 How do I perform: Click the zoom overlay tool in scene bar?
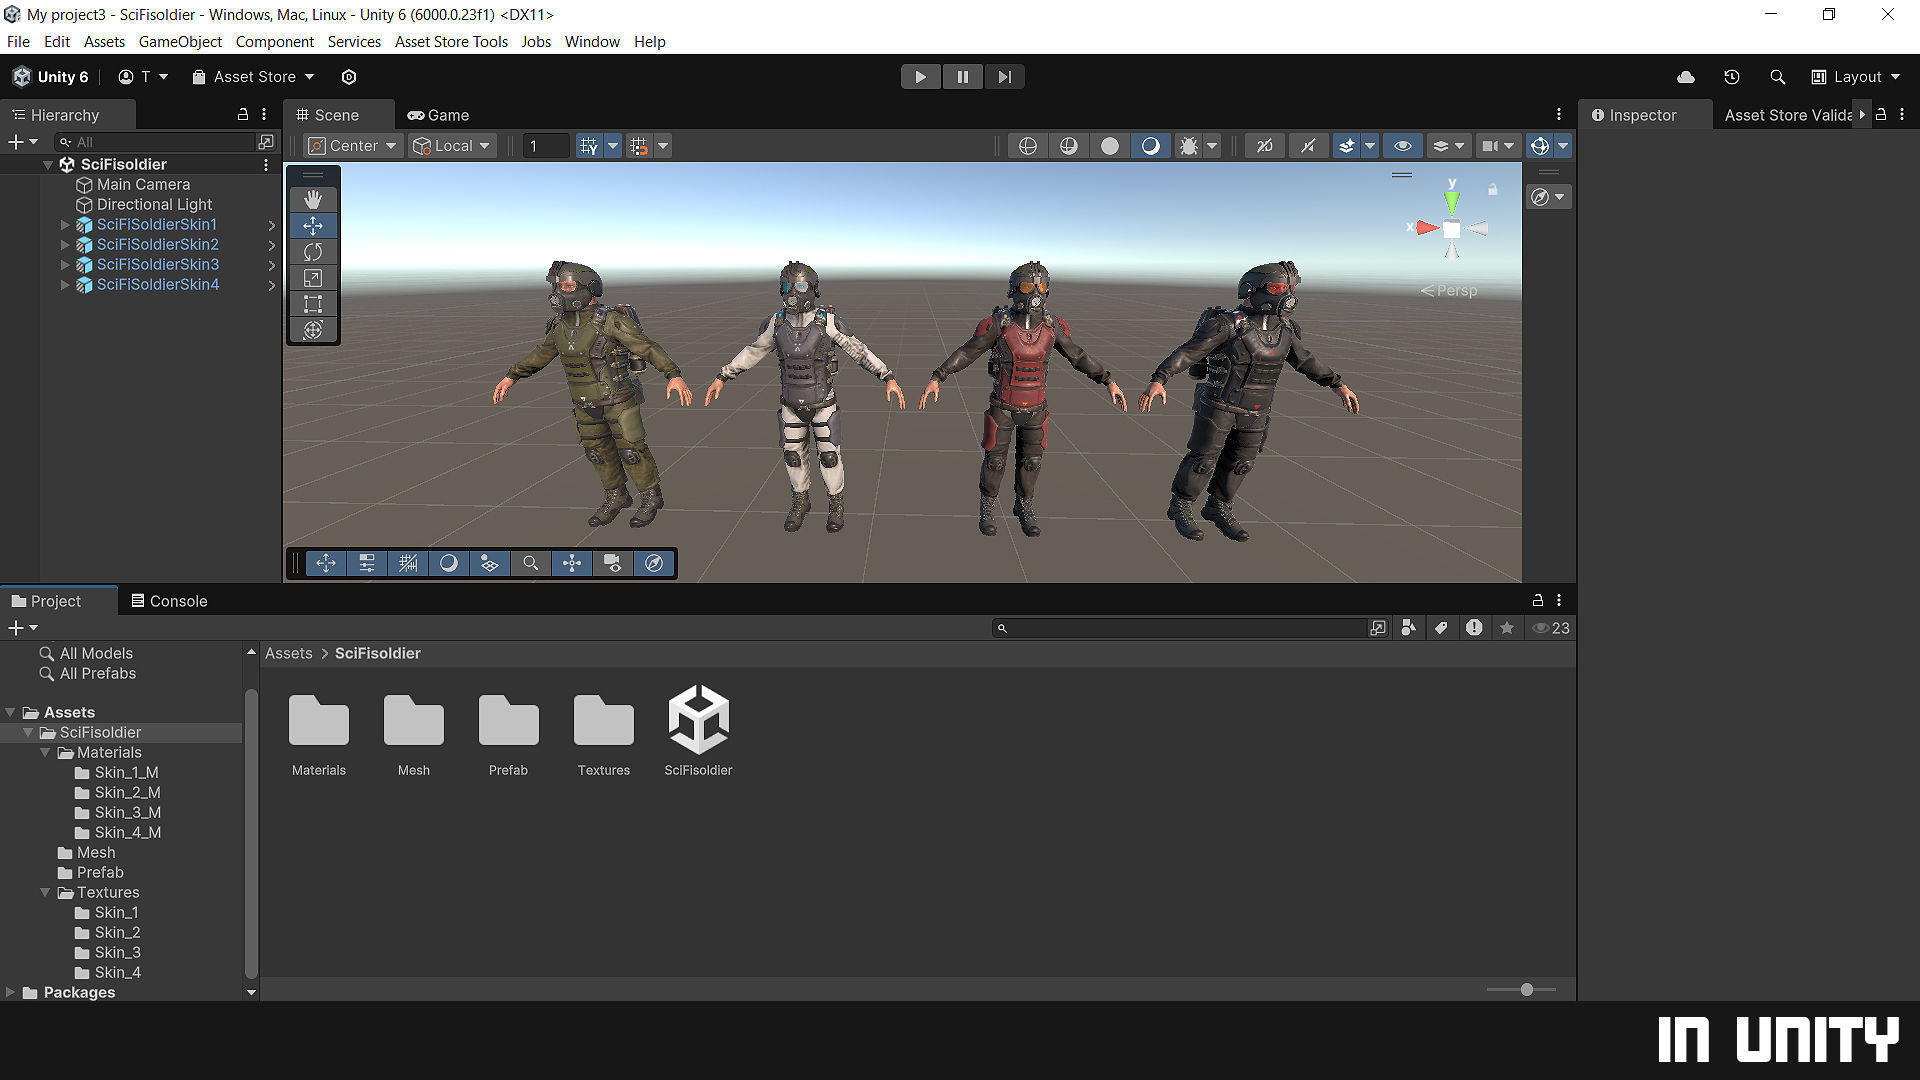[x=531, y=563]
